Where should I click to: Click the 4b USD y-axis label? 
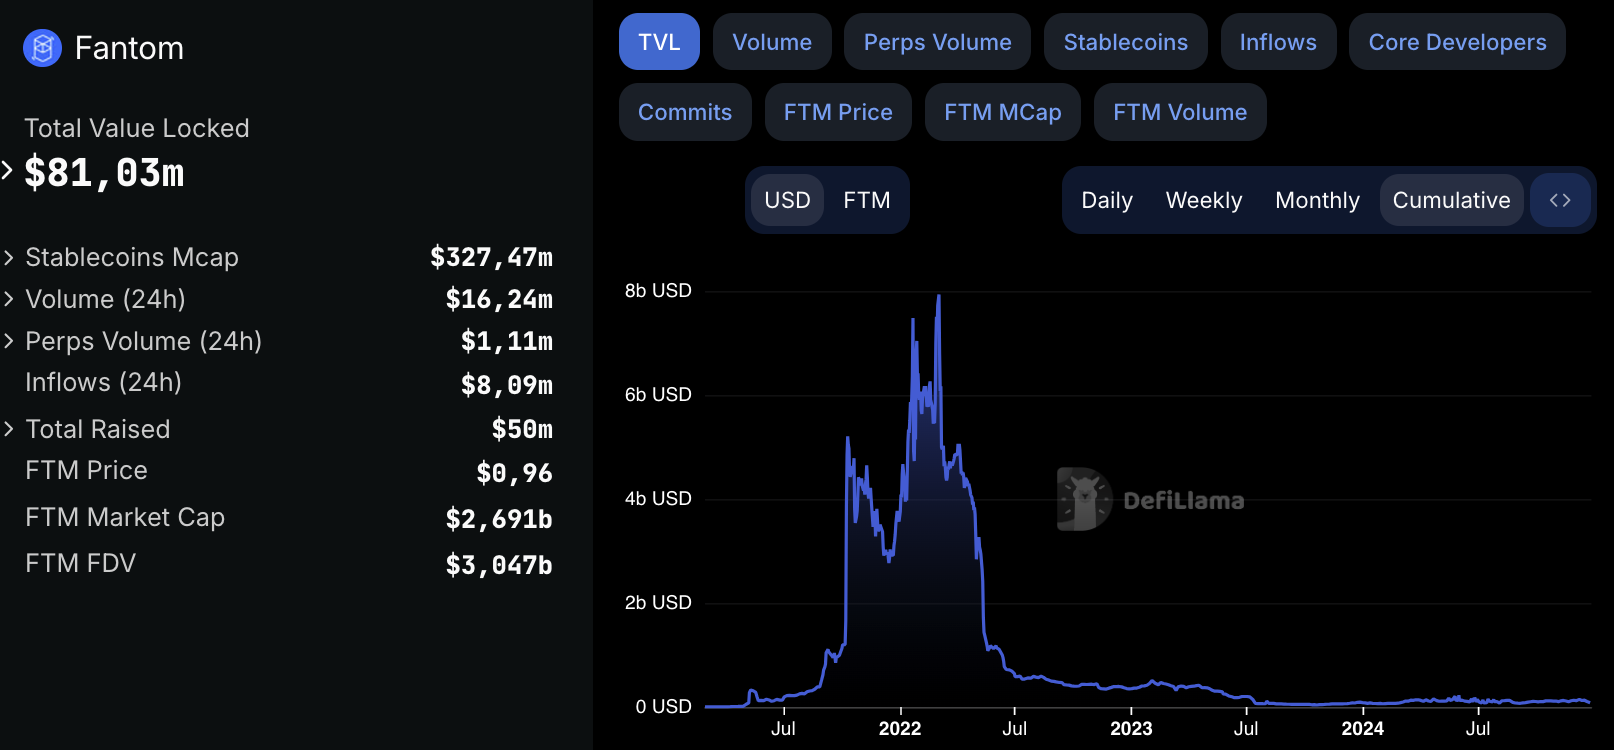pos(658,499)
